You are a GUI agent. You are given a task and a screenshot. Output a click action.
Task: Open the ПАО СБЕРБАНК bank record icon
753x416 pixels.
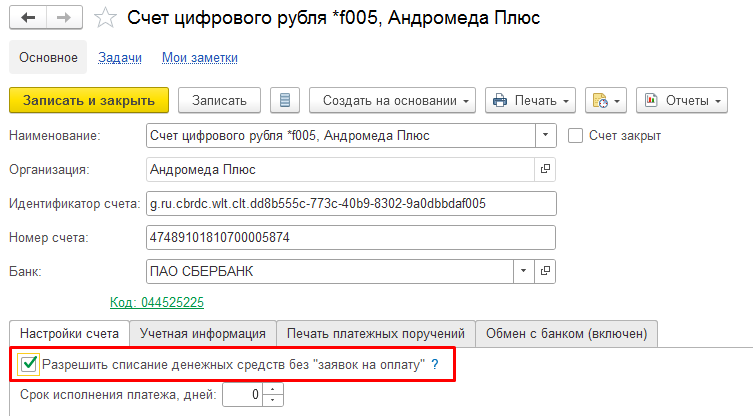pyautogui.click(x=545, y=270)
